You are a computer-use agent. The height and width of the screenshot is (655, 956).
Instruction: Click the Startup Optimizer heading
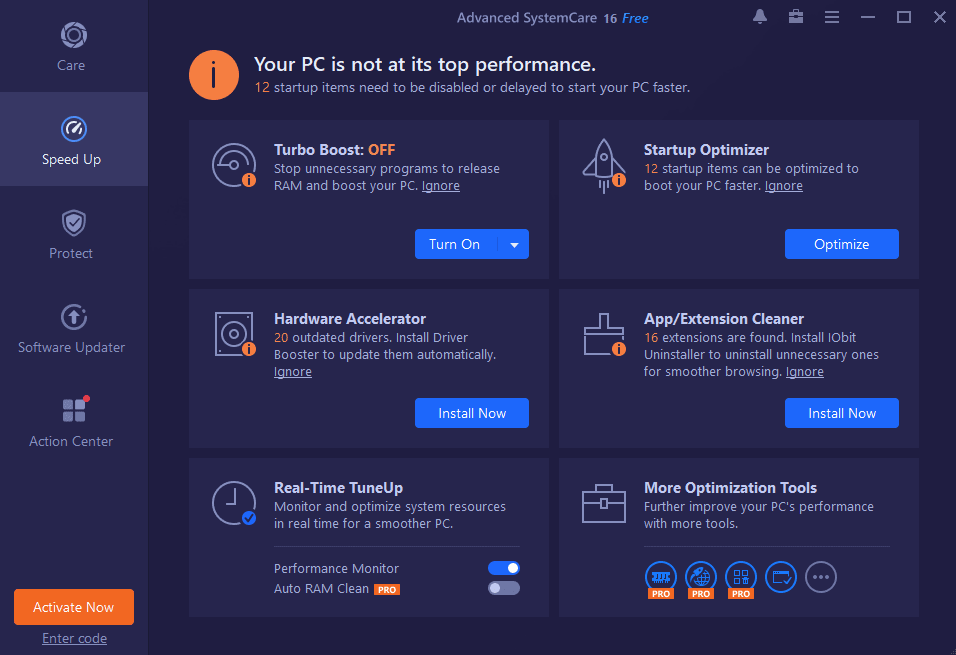point(706,150)
